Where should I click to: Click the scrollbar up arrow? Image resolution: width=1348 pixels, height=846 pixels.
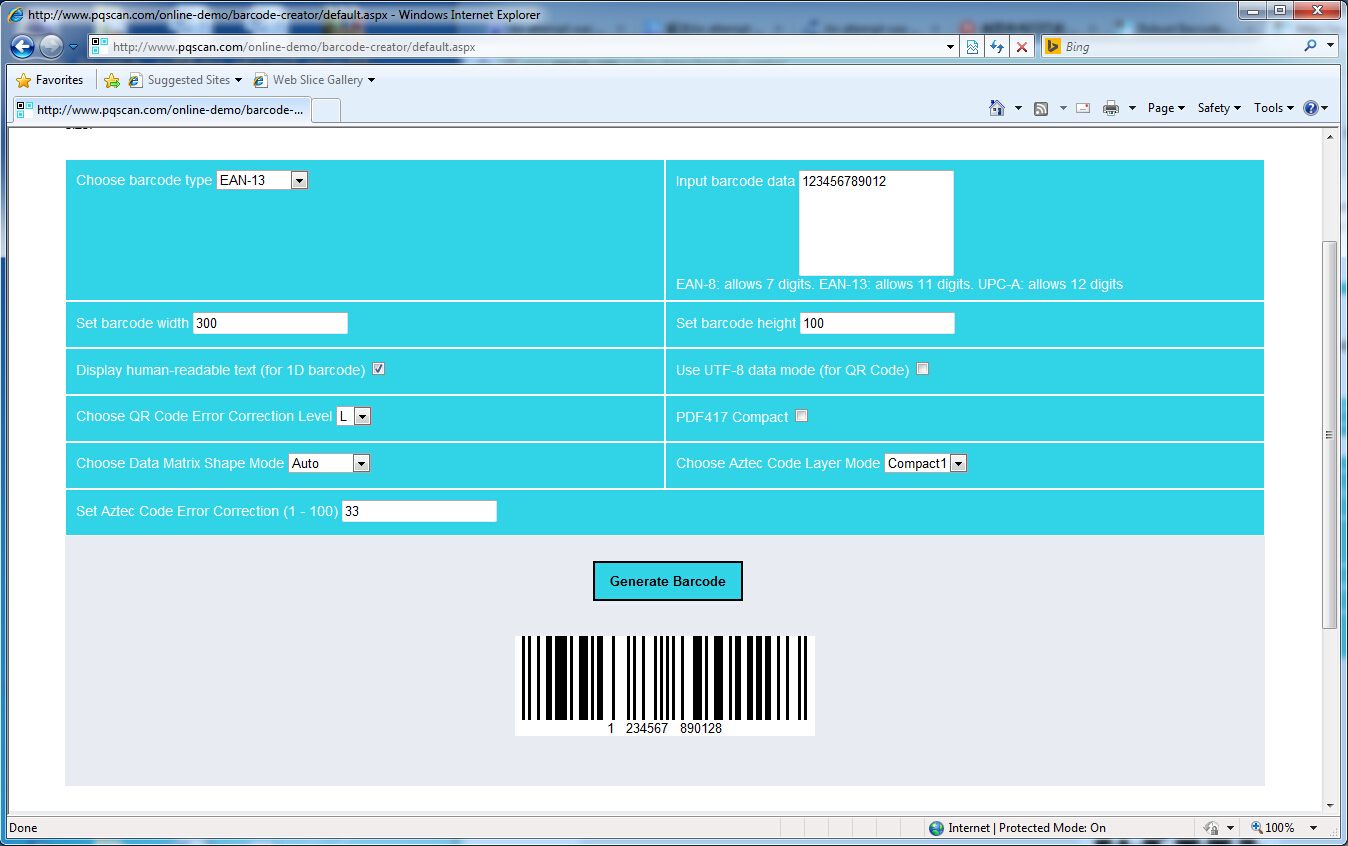click(1329, 137)
